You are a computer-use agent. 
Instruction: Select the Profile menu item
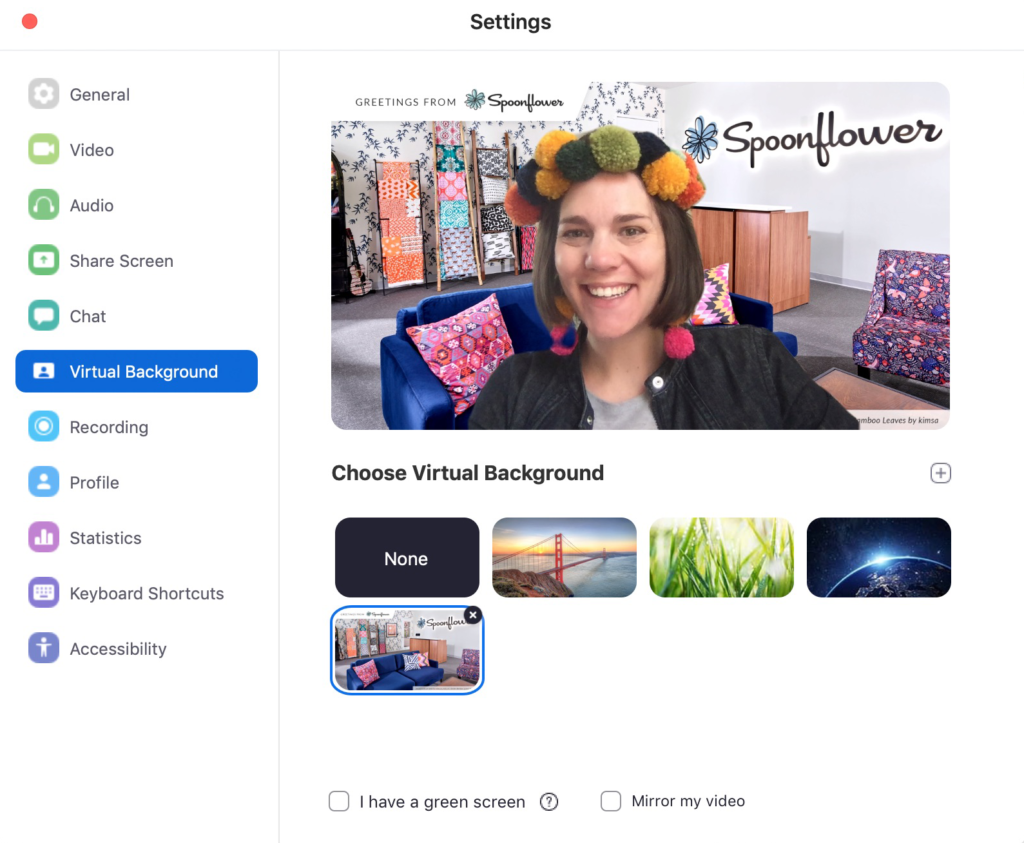94,482
